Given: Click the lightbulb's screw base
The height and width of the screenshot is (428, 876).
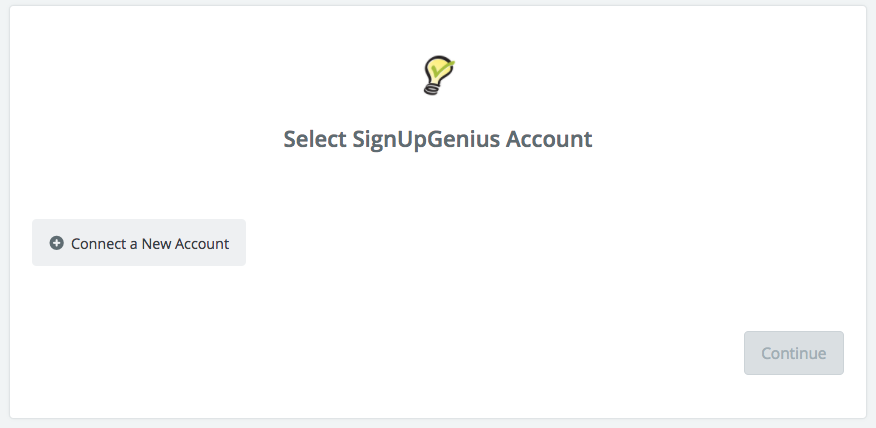Looking at the screenshot, I should (x=432, y=88).
